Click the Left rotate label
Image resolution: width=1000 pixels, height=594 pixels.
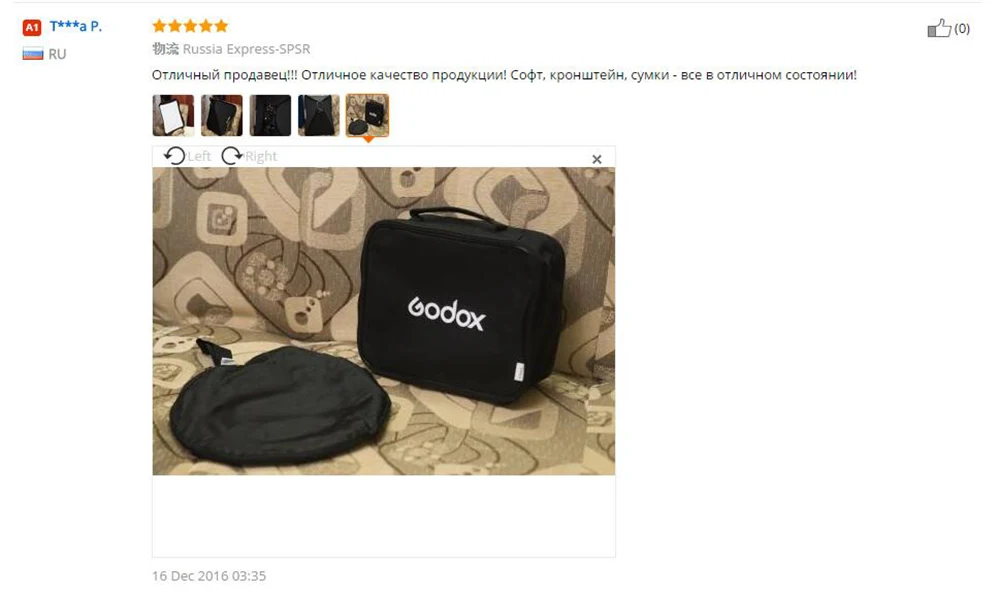(199, 156)
